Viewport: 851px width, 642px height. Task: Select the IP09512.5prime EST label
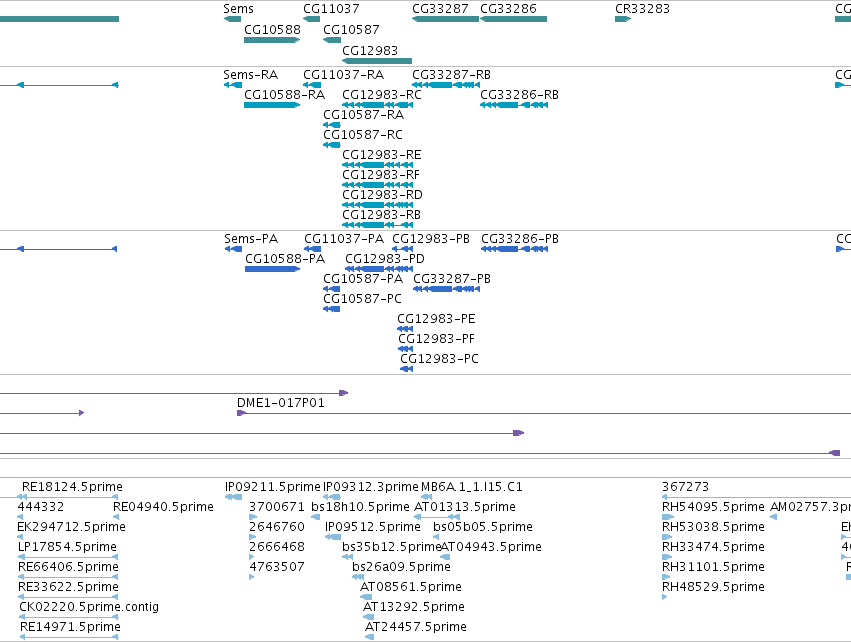coord(373,527)
